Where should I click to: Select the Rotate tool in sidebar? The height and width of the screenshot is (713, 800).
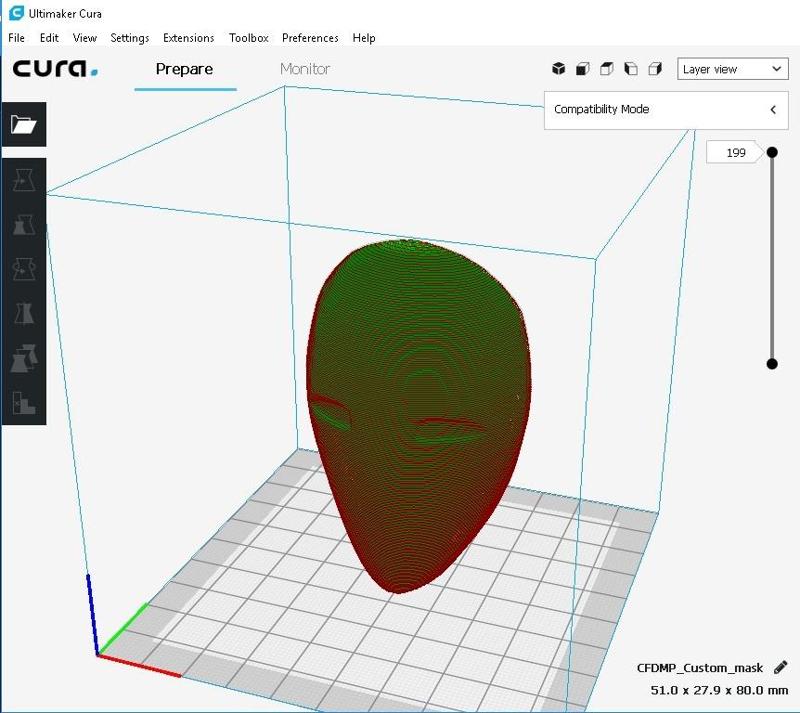[23, 269]
